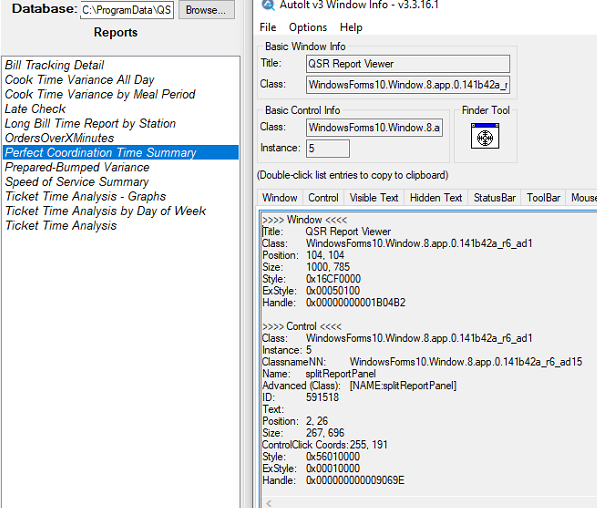This screenshot has width=597, height=508.
Task: Select the Window tab
Action: pyautogui.click(x=280, y=198)
